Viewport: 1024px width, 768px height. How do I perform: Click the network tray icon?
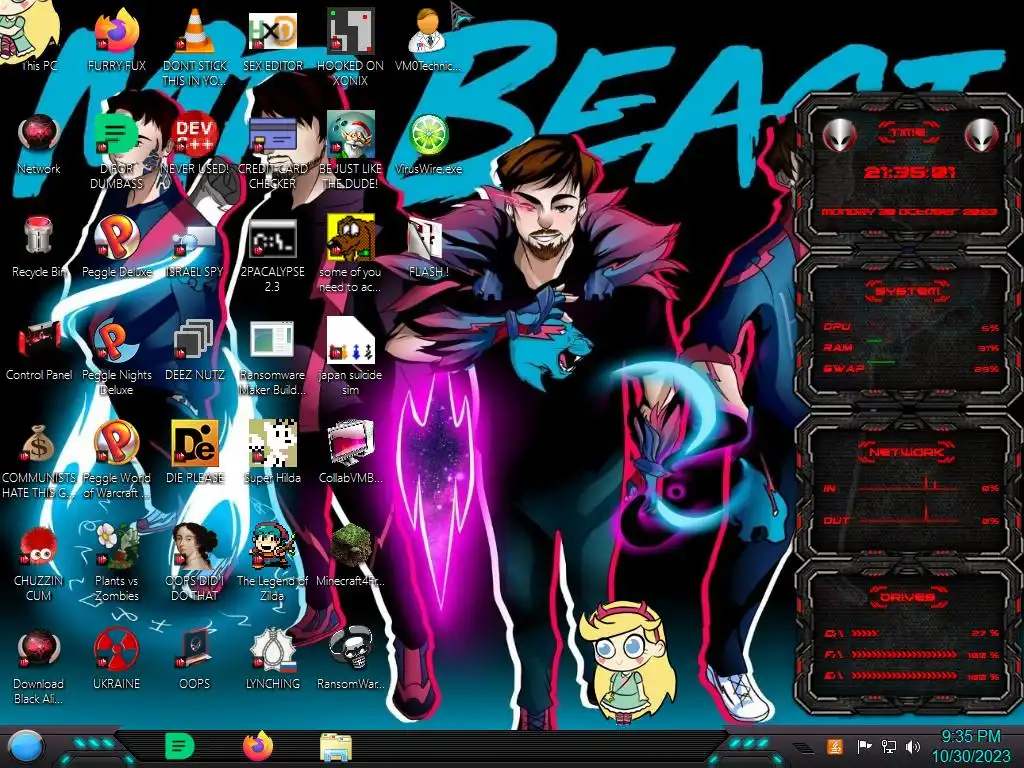(x=889, y=747)
